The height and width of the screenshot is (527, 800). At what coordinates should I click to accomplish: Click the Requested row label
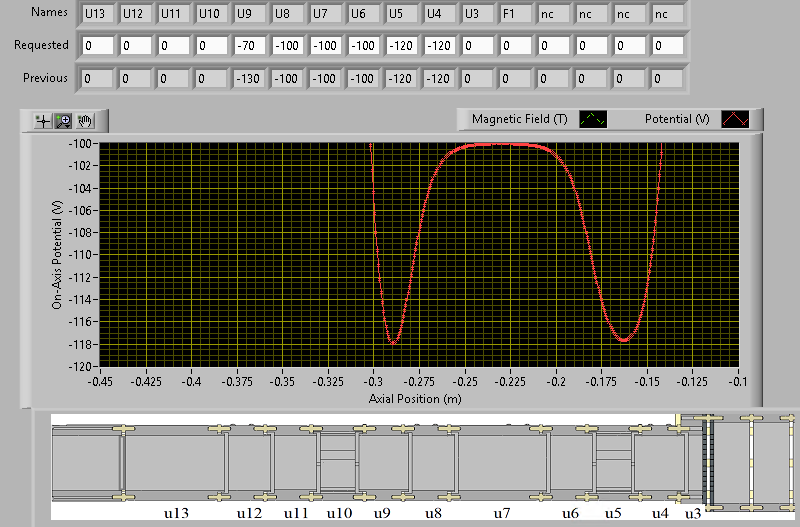[x=41, y=45]
